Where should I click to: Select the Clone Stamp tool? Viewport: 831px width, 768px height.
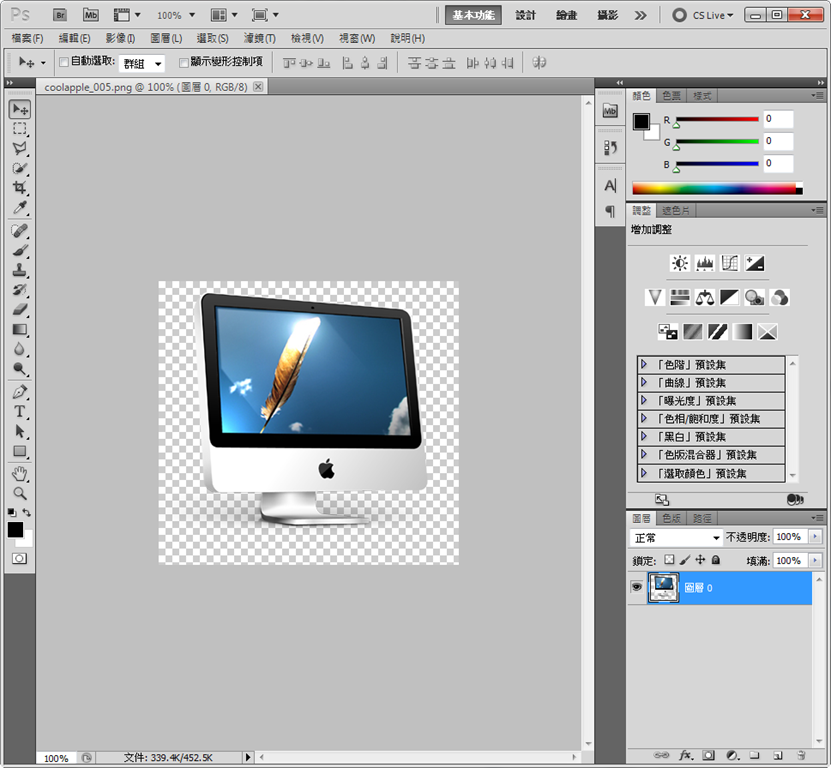(20, 270)
